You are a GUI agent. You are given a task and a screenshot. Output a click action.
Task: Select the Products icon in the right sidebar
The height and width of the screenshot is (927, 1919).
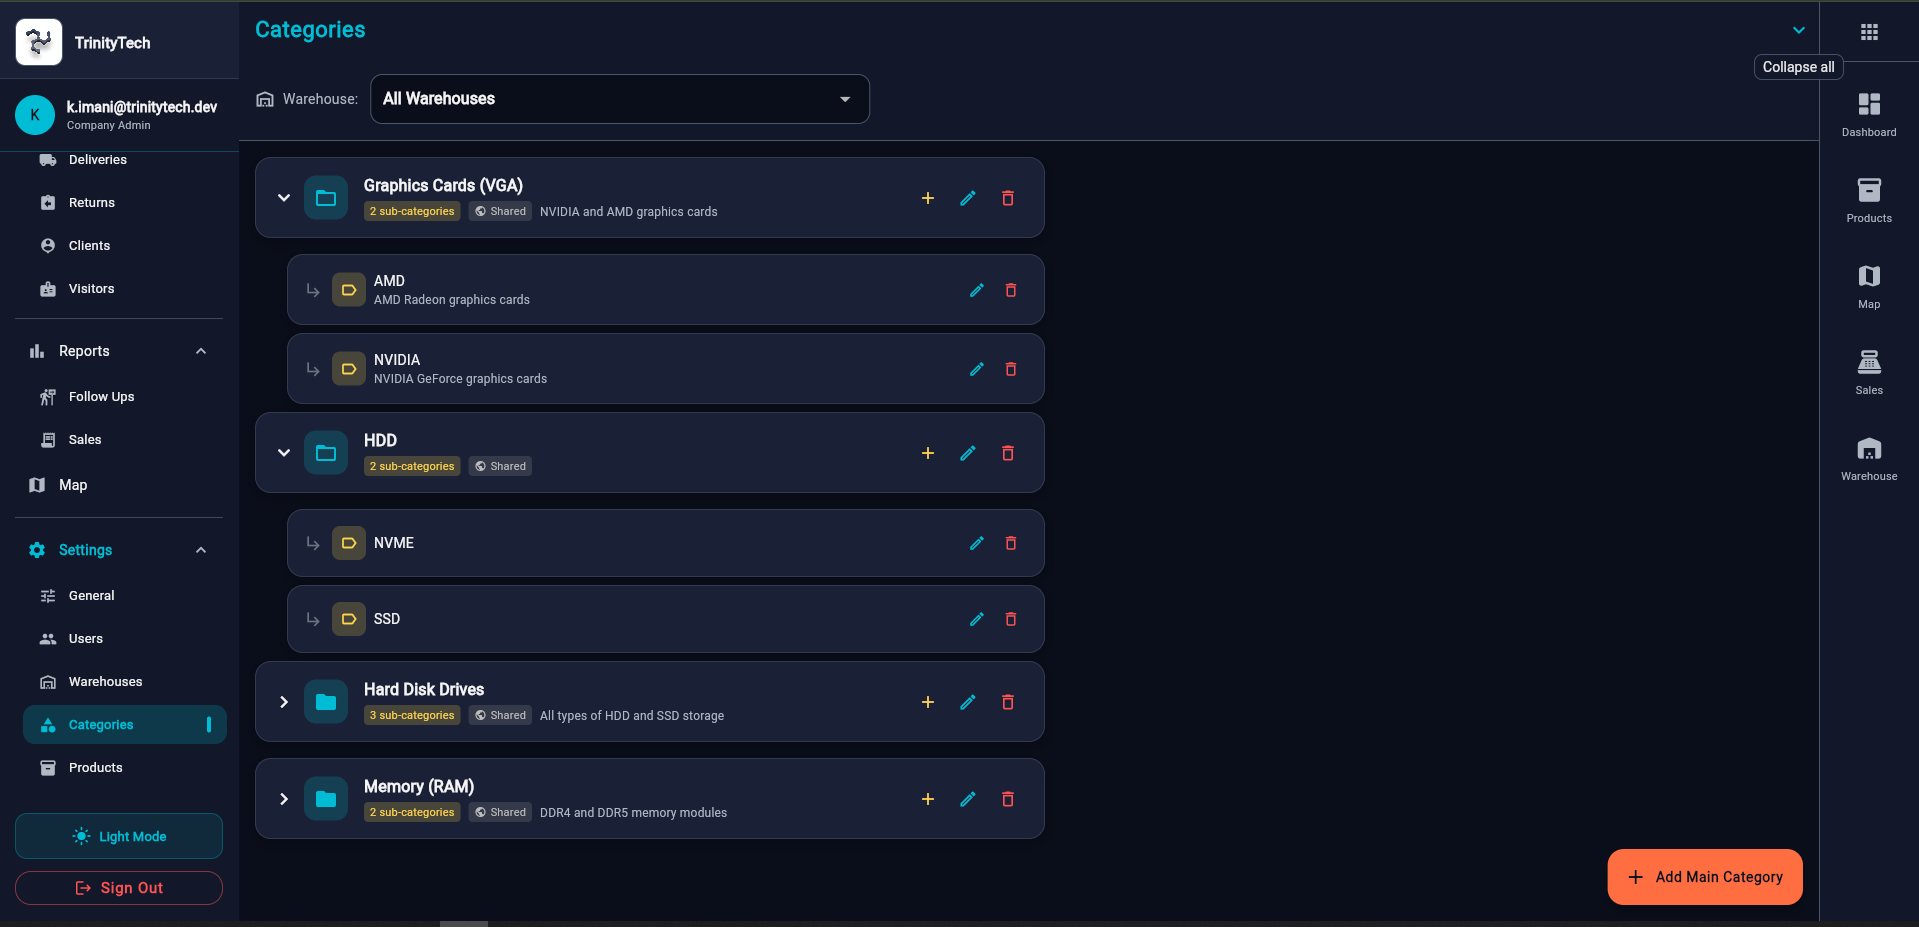pos(1868,198)
